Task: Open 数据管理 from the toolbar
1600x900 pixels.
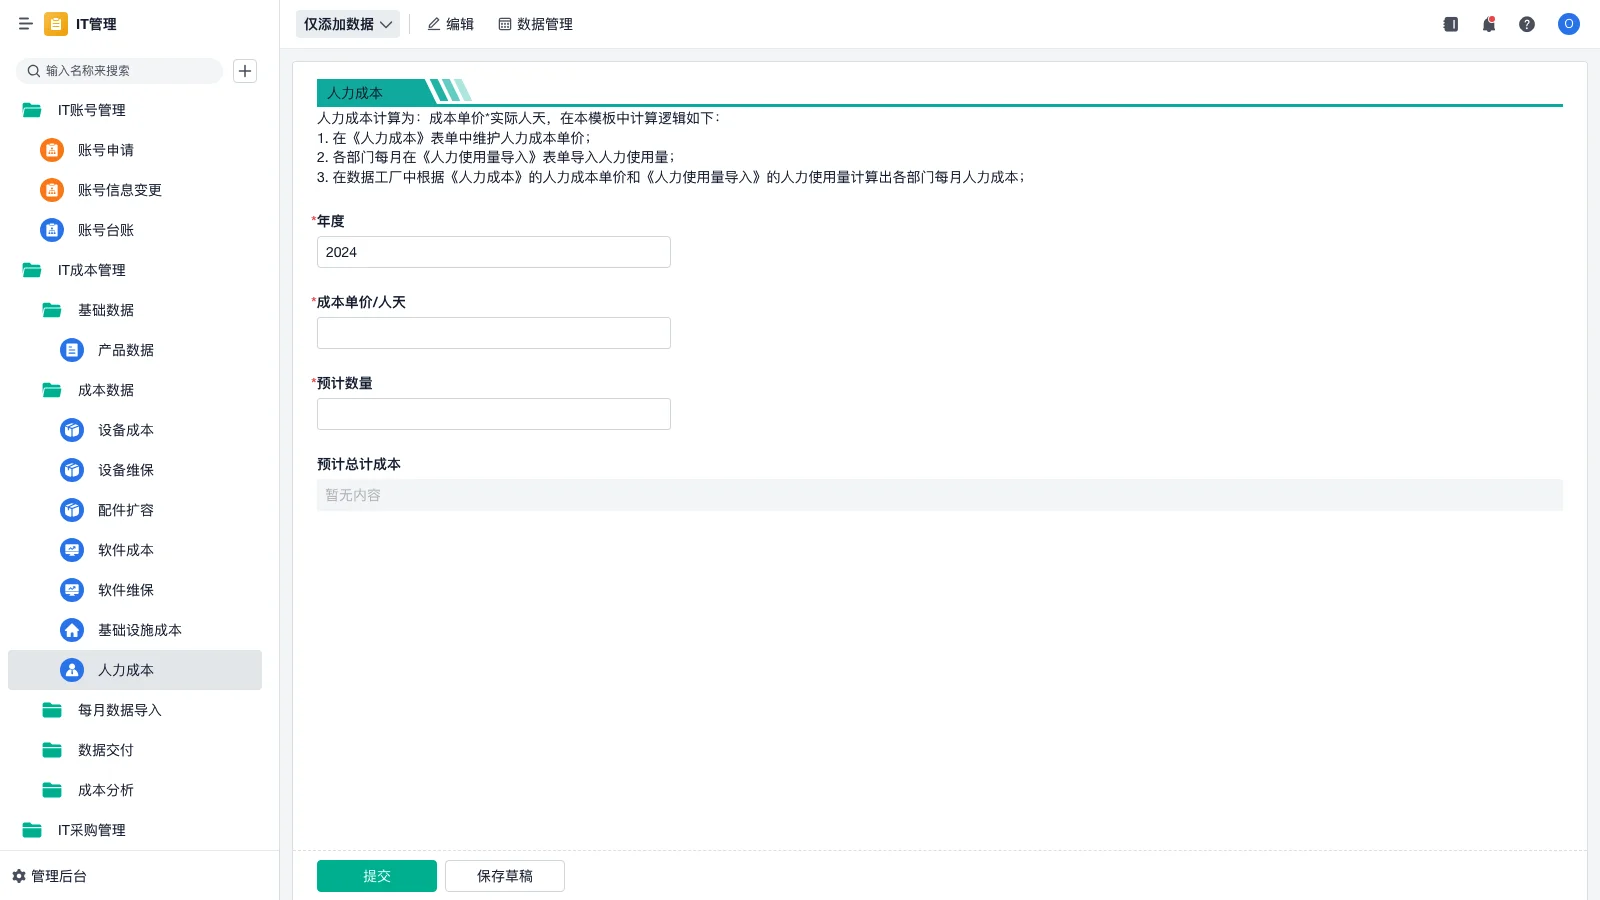Action: pos(535,24)
